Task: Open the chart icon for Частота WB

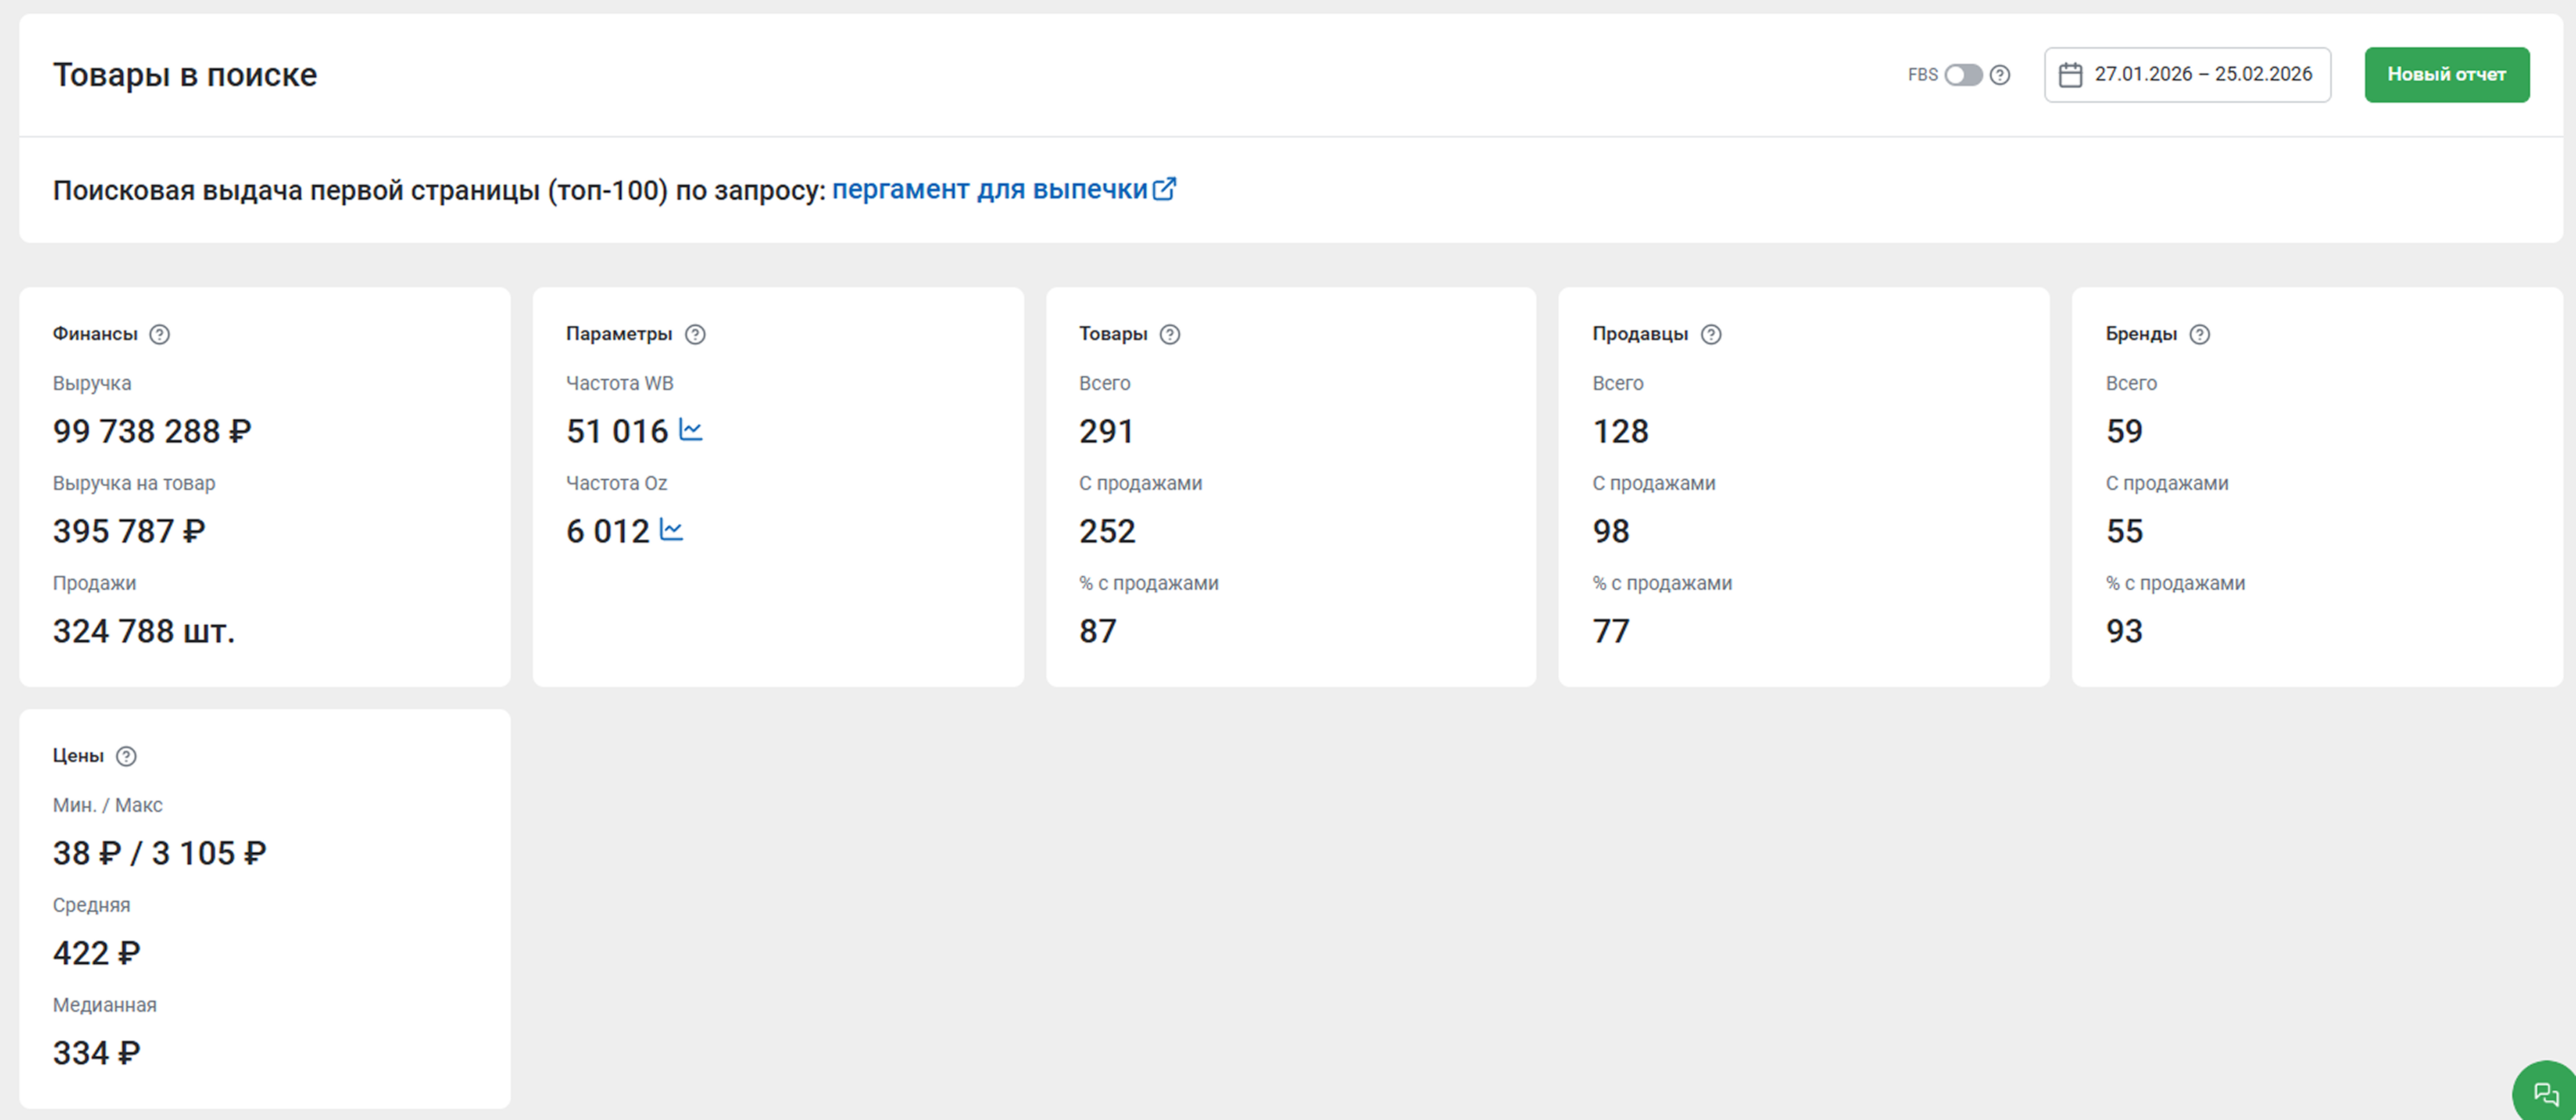Action: point(691,430)
